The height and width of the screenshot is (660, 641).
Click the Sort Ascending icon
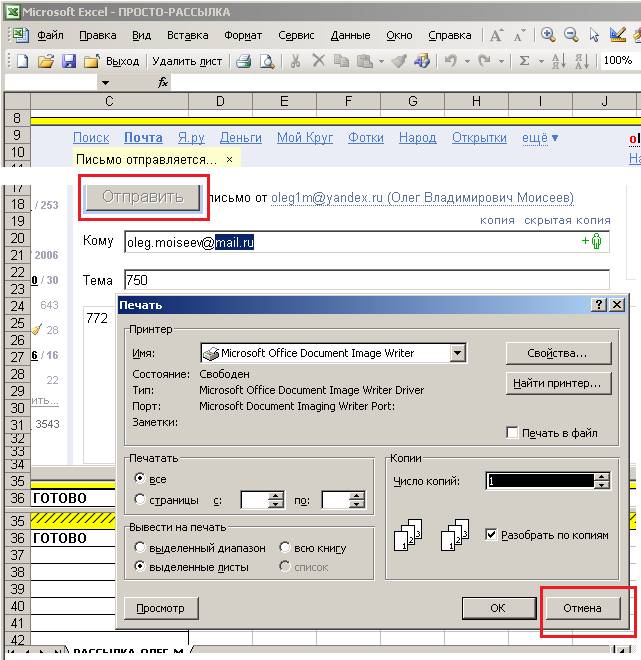click(559, 61)
